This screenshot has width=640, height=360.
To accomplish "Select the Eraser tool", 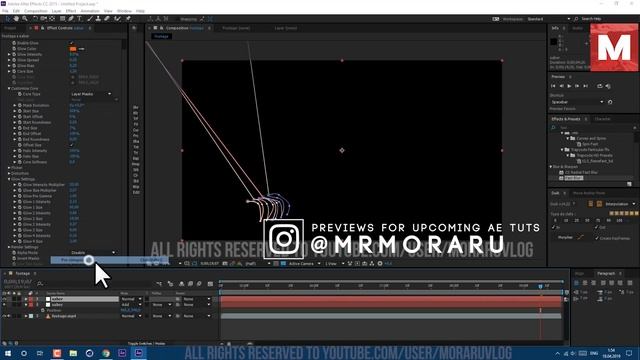I will click(107, 19).
